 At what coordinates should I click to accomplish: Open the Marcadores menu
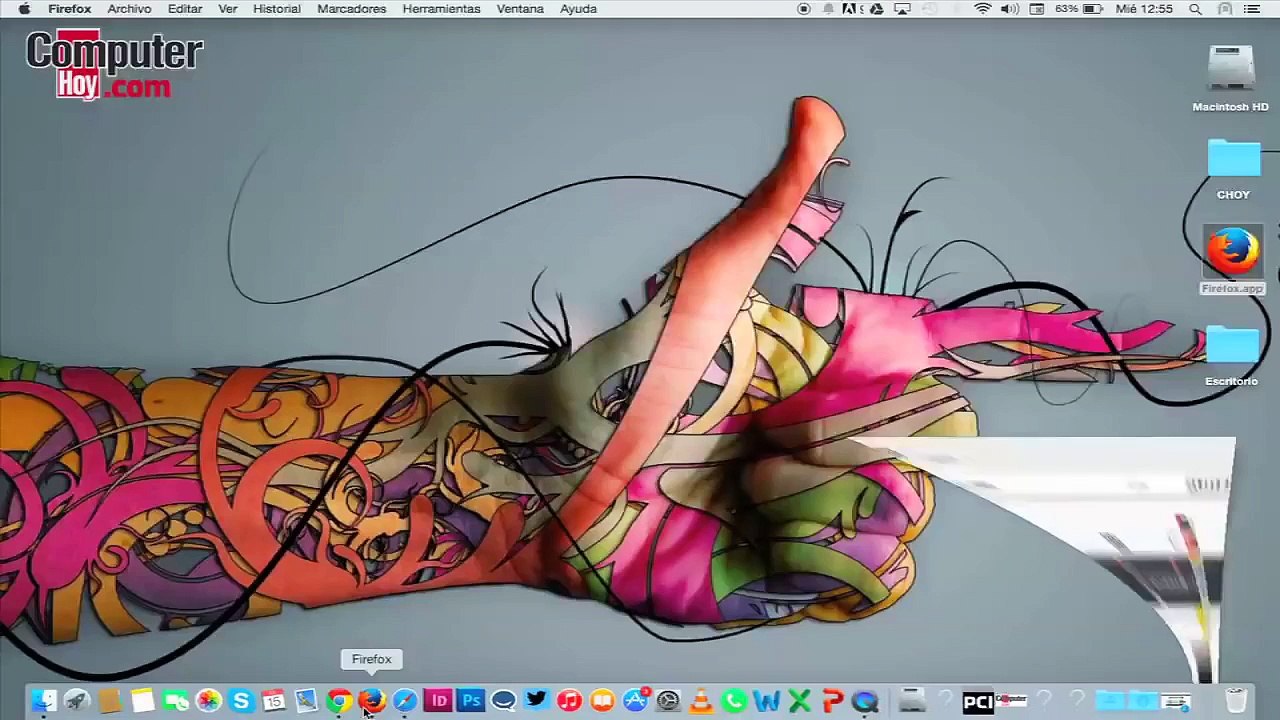click(352, 9)
